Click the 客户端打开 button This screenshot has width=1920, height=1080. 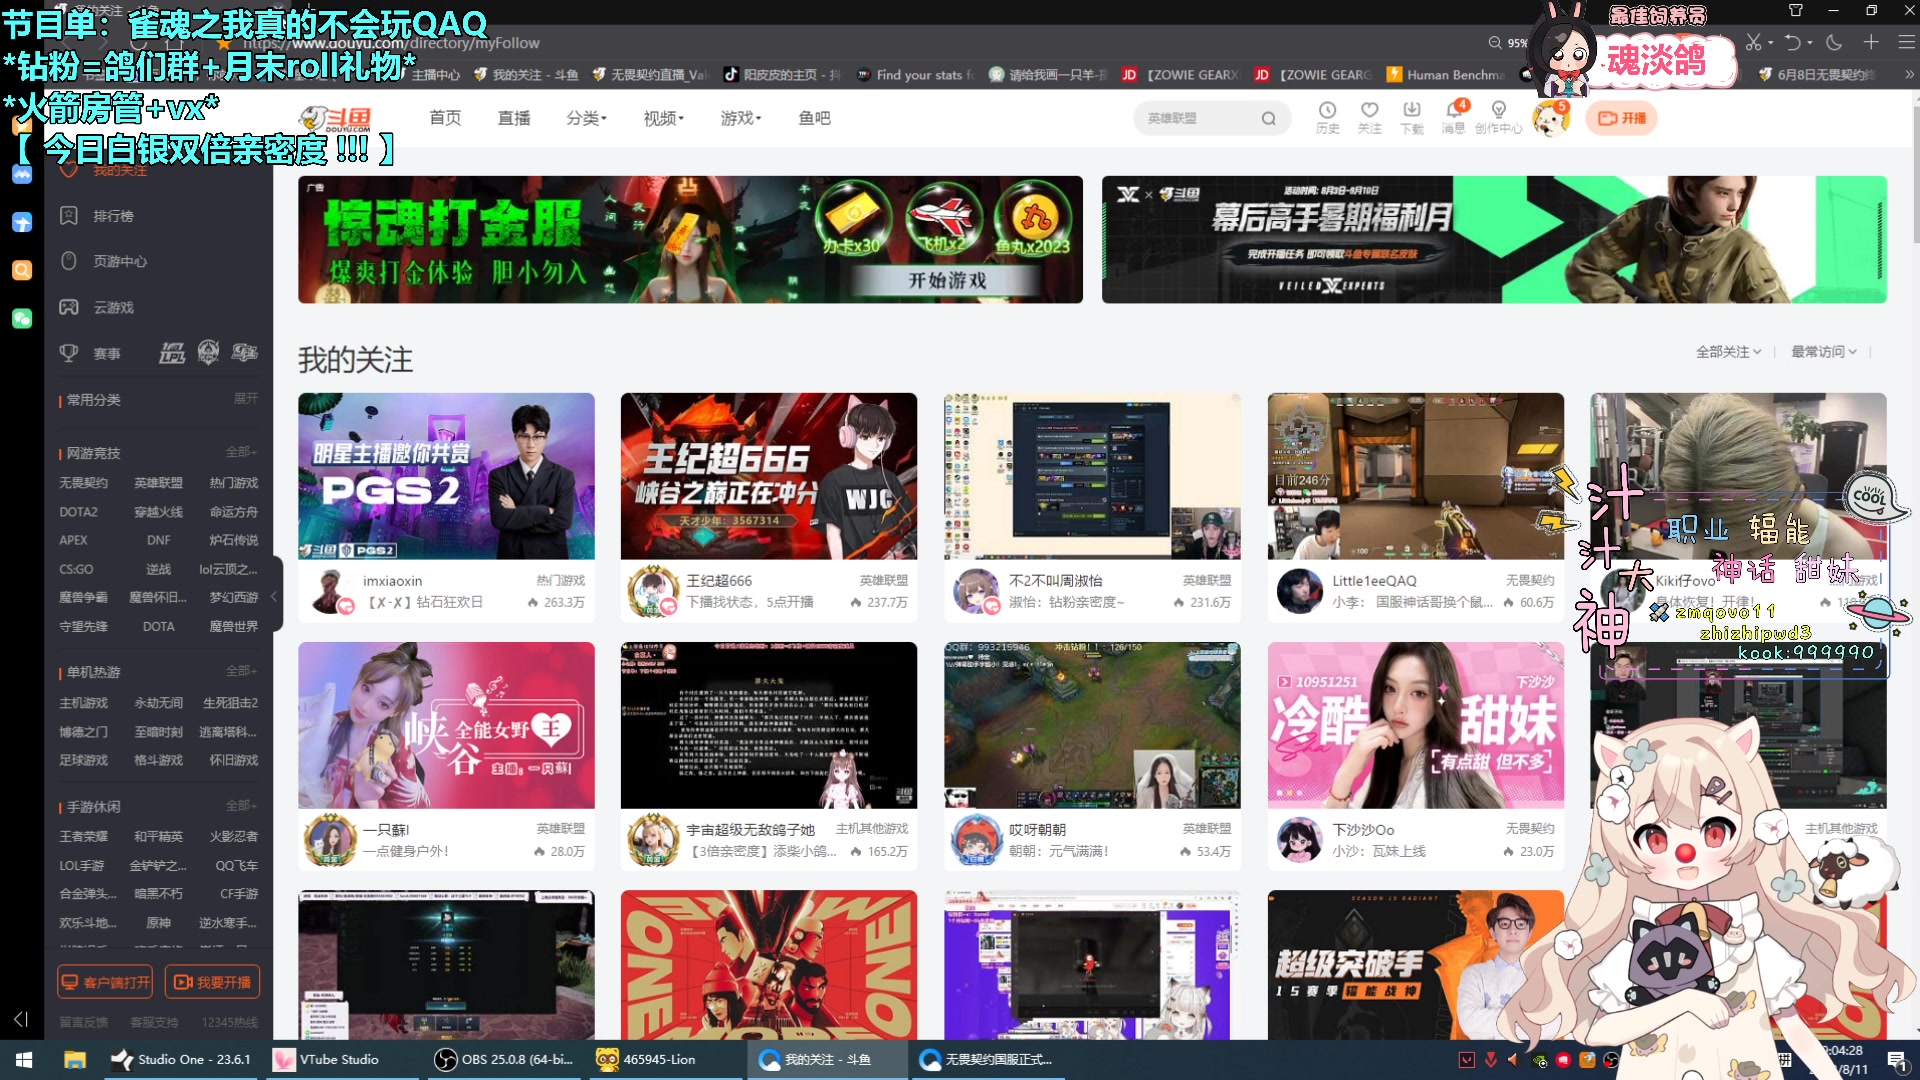[106, 982]
